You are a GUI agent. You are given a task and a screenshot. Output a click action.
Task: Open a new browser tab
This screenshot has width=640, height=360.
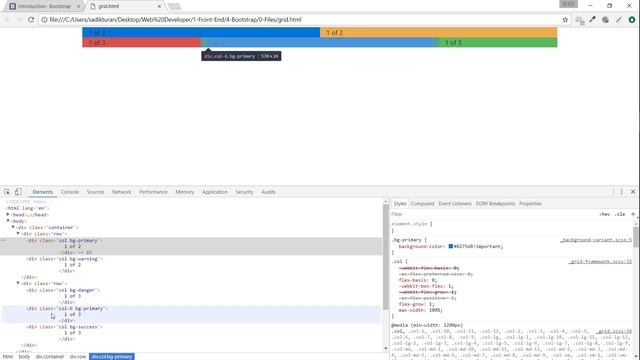pos(174,6)
